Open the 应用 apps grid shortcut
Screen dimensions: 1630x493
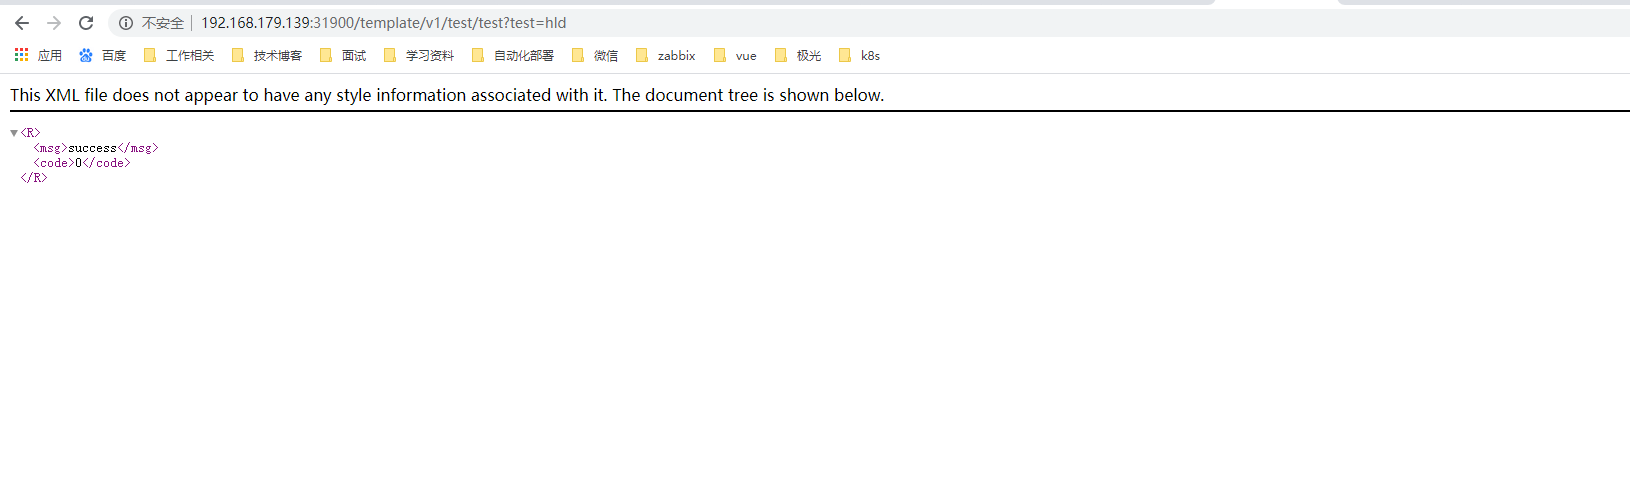38,56
